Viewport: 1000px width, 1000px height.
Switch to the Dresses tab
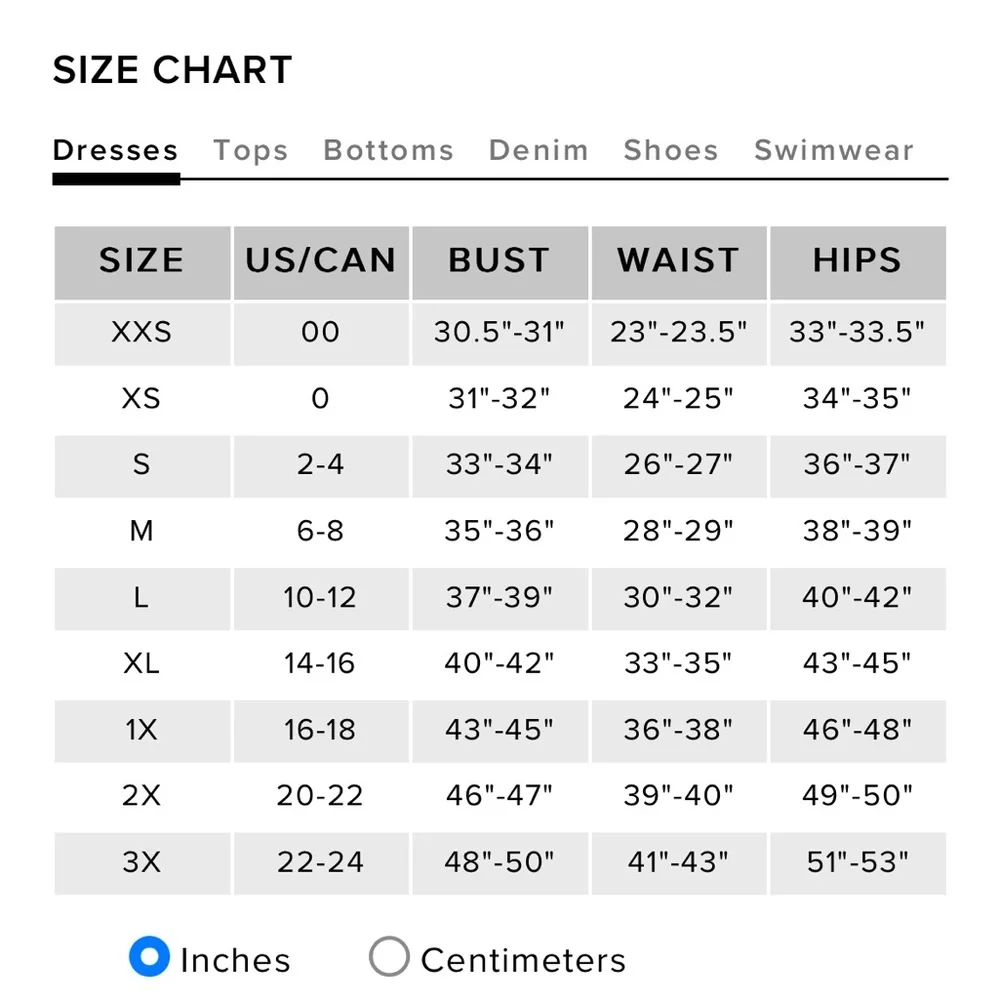coord(115,151)
